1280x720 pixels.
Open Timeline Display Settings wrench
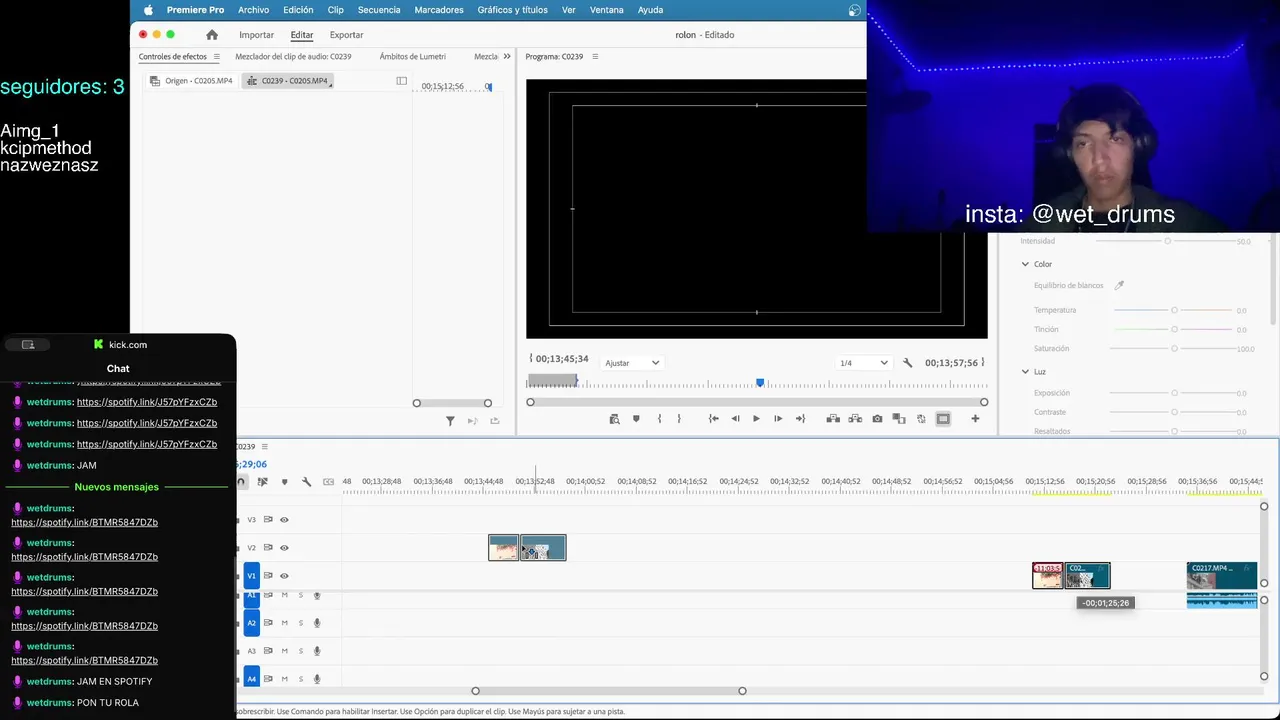[306, 482]
